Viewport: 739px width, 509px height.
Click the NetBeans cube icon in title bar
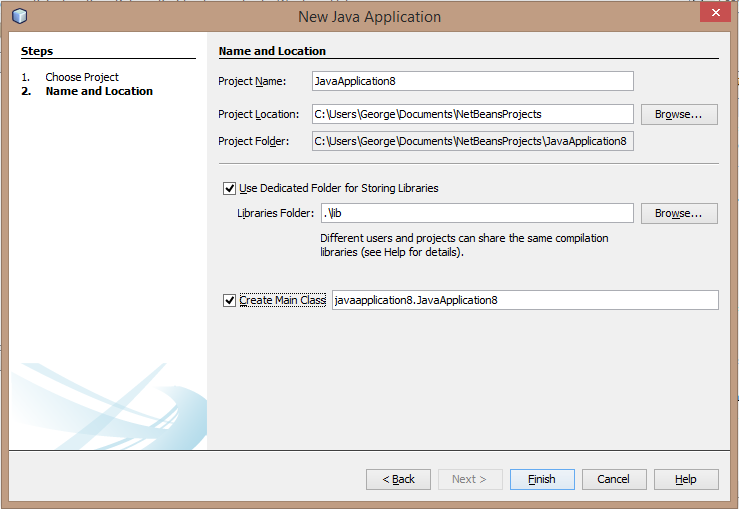(x=19, y=16)
